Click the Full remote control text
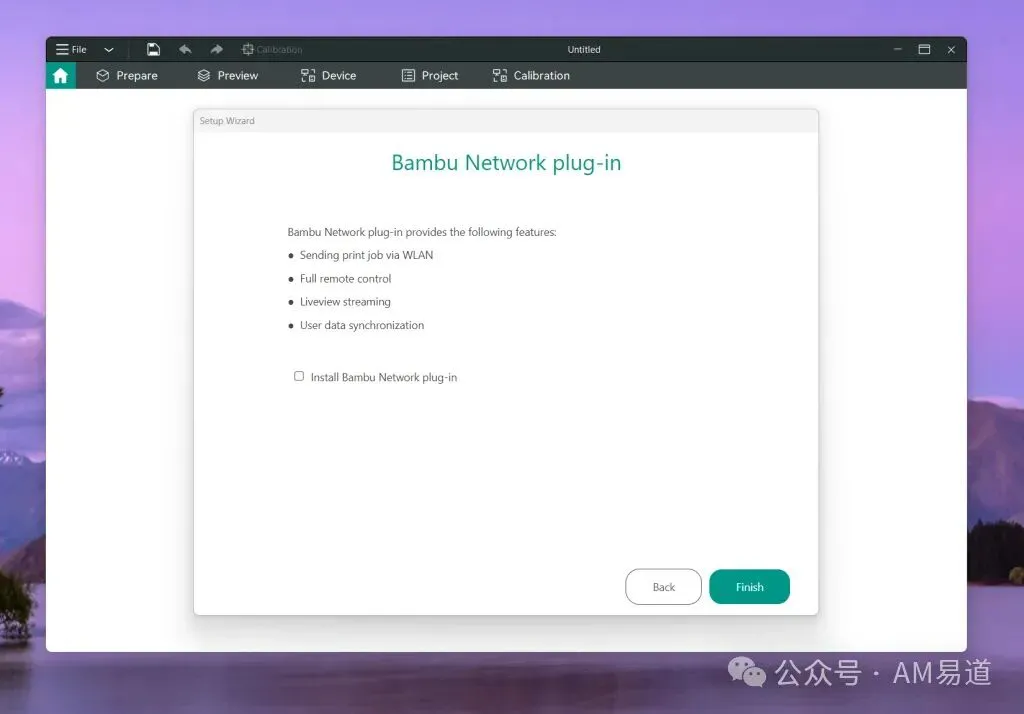The image size is (1024, 714). tap(345, 279)
